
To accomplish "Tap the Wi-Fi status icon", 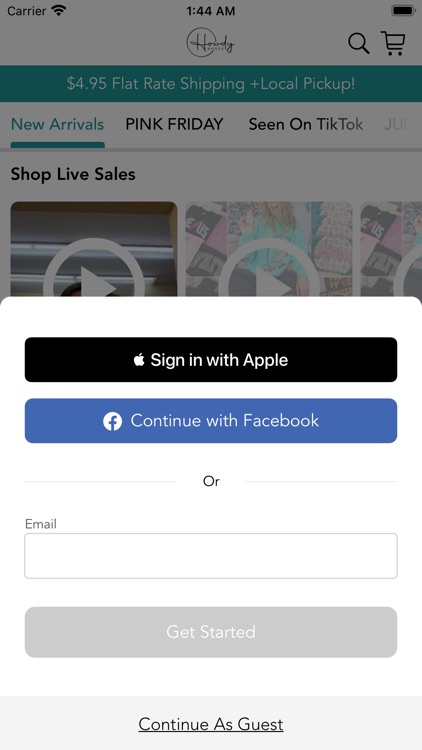I will 59,11.
